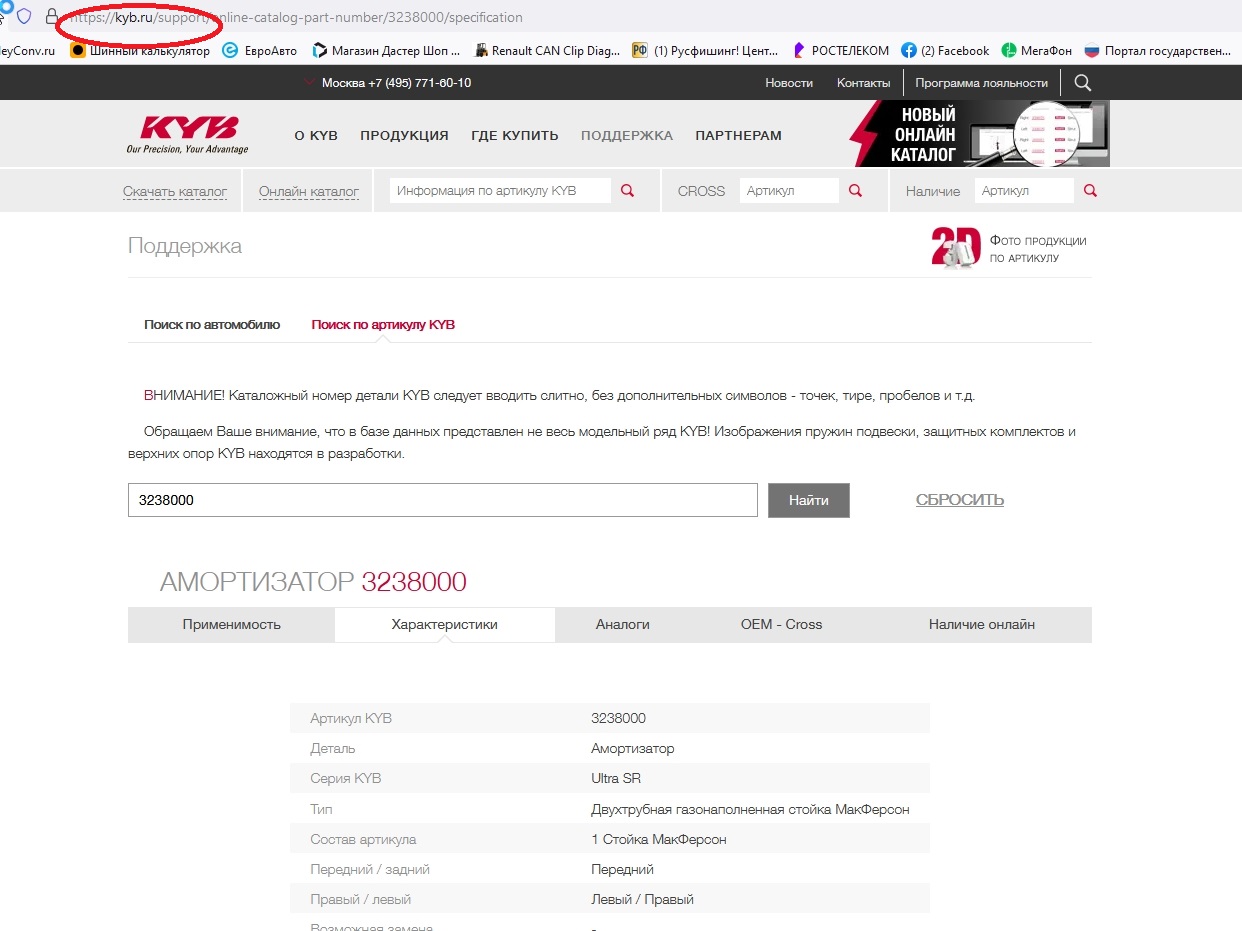Focus the Информация по артикулу KYB field

(500, 191)
